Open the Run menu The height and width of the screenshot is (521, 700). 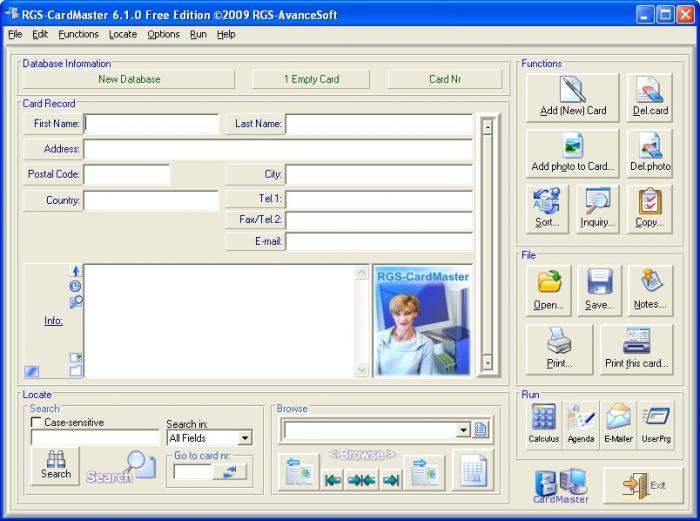pyautogui.click(x=198, y=34)
